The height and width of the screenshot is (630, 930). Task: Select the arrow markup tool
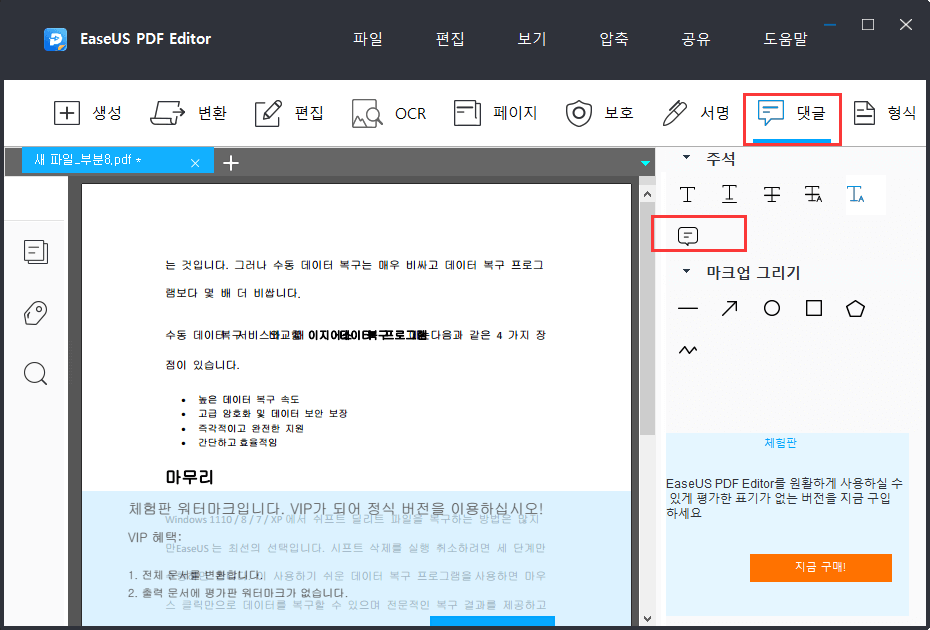[x=729, y=308]
